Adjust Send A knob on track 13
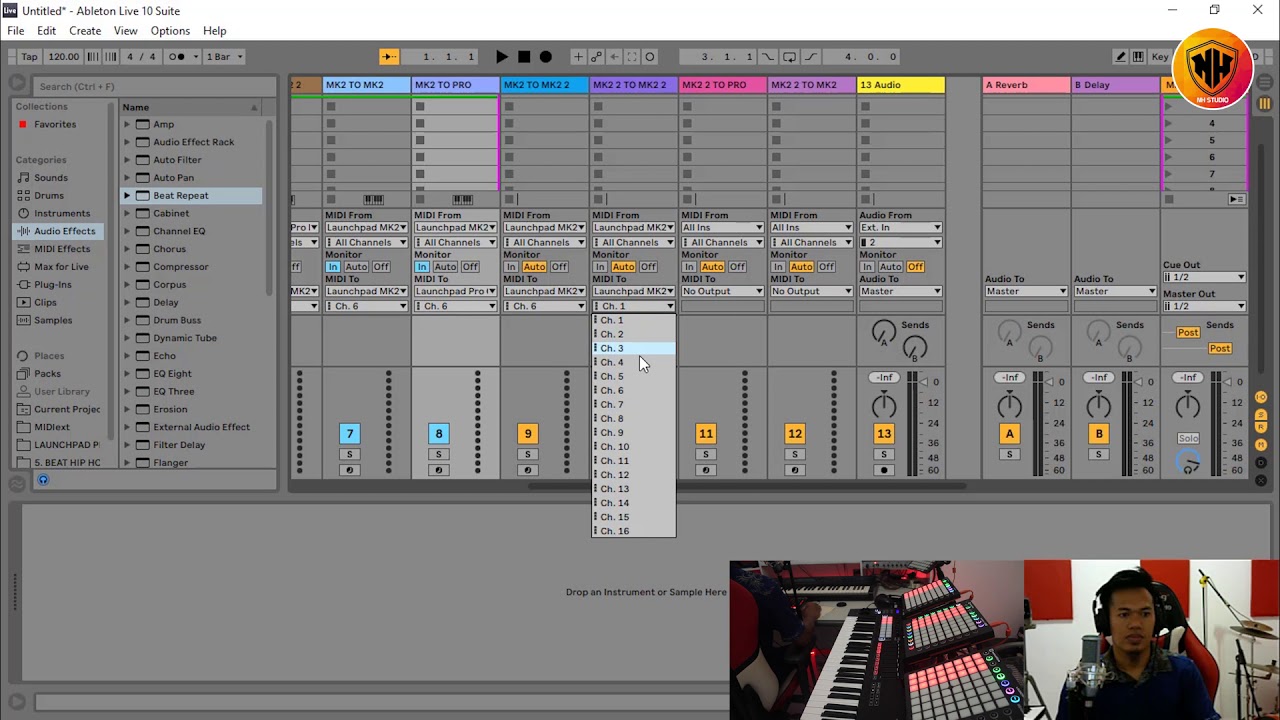 coord(884,333)
